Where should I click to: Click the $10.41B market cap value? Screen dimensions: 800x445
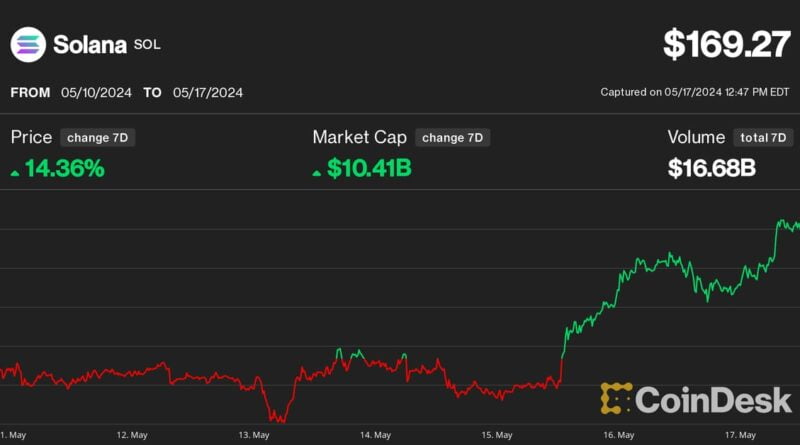[x=369, y=169]
